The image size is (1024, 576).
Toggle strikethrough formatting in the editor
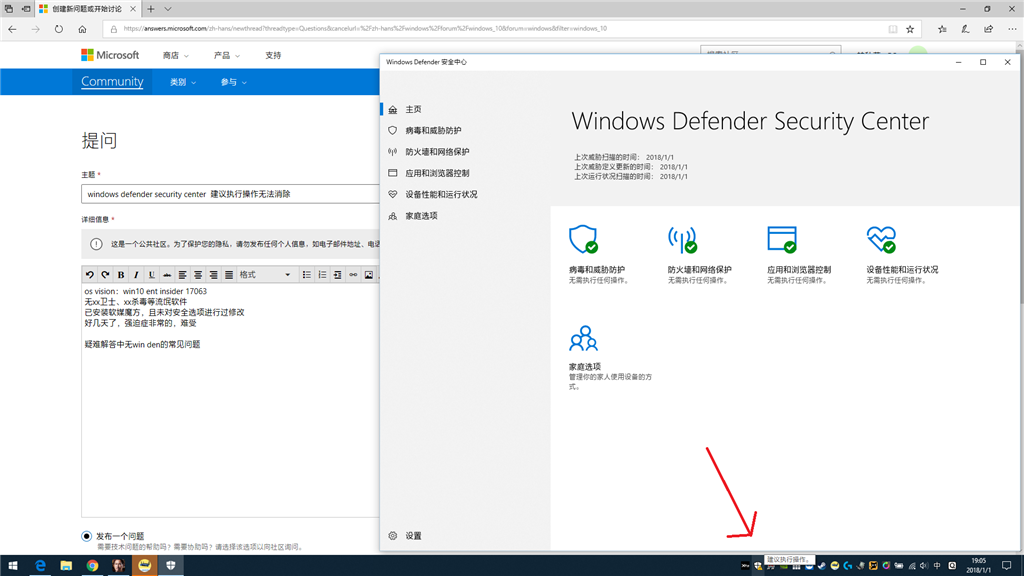coord(167,275)
